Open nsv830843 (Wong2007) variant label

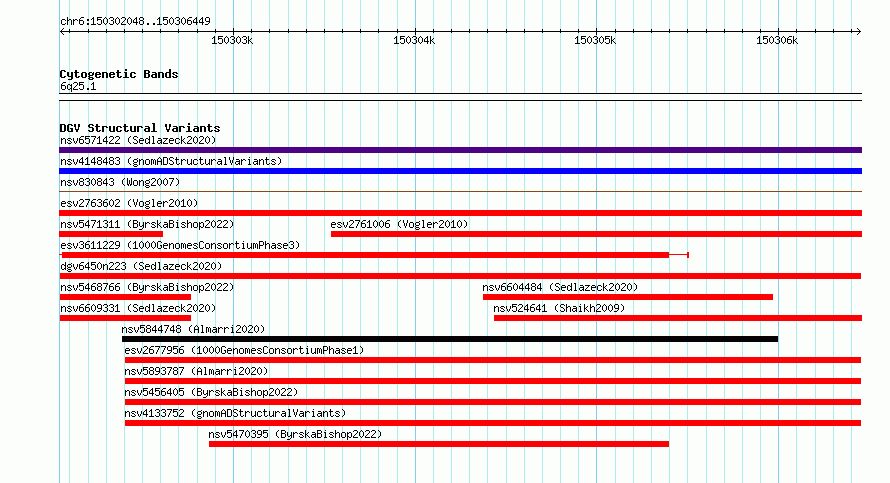click(120, 182)
